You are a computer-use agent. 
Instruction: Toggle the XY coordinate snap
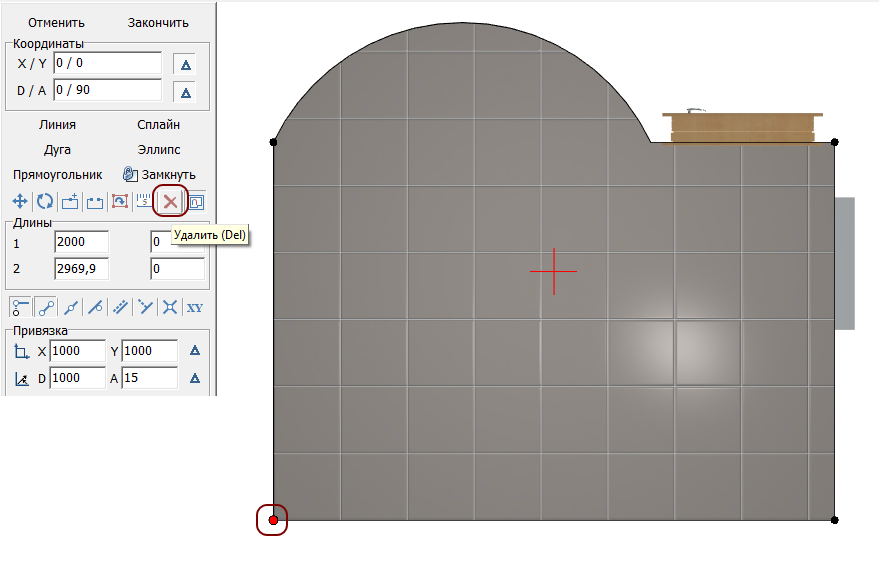point(195,307)
